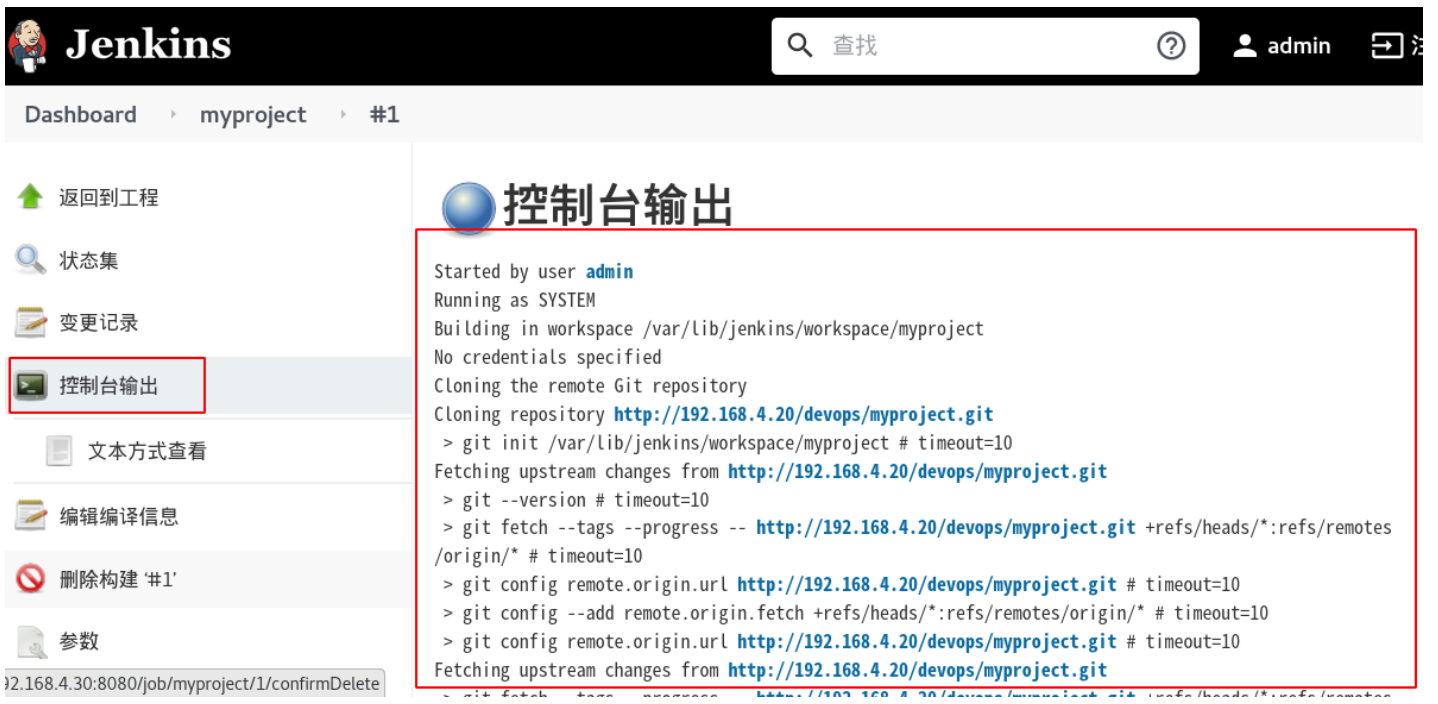This screenshot has height=704, width=1438.
Task: Click the blue build status ball icon
Action: click(468, 209)
